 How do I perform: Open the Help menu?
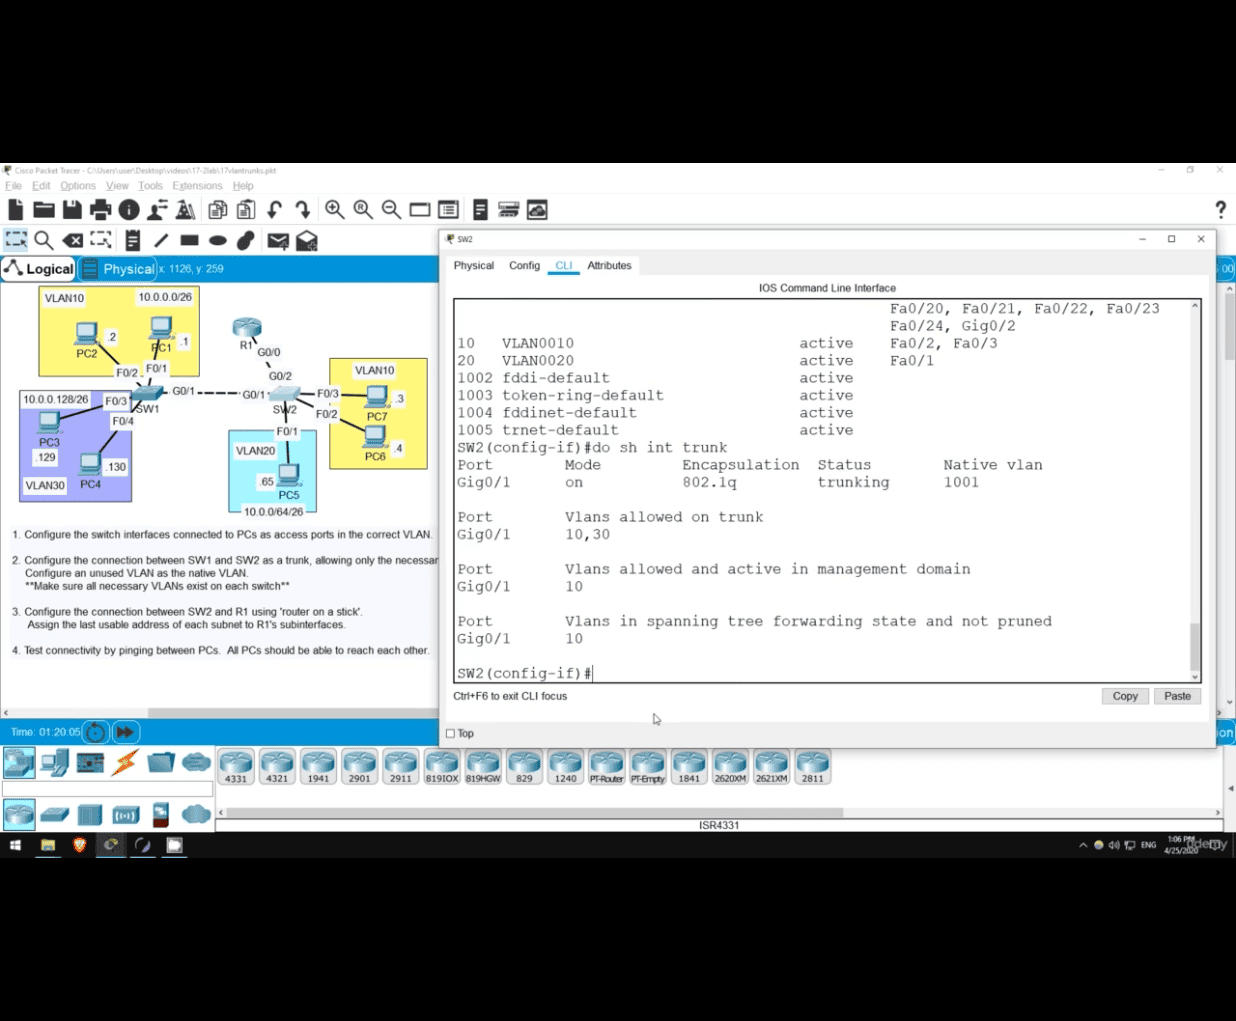(243, 186)
